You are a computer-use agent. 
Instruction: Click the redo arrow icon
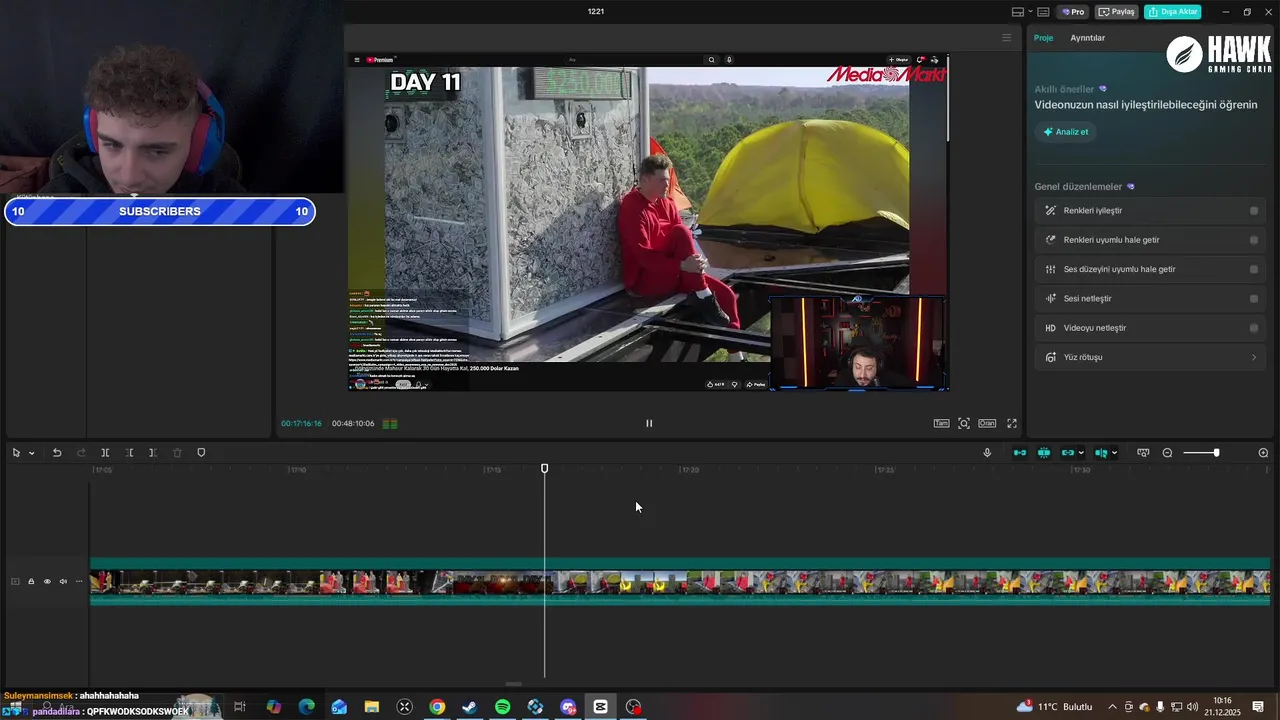pos(81,453)
